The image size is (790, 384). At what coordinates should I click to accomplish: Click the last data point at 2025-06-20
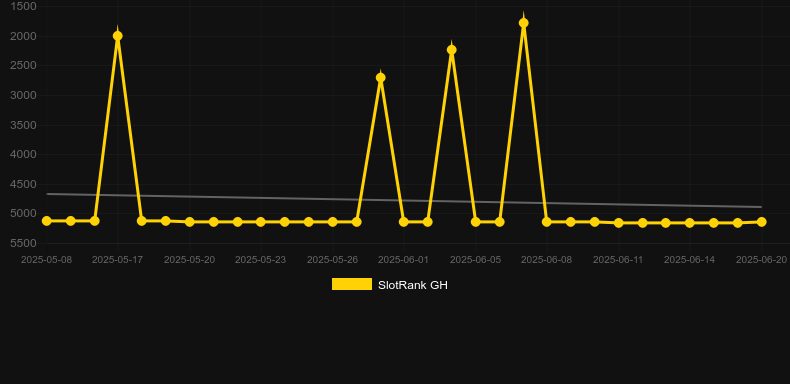(x=762, y=222)
